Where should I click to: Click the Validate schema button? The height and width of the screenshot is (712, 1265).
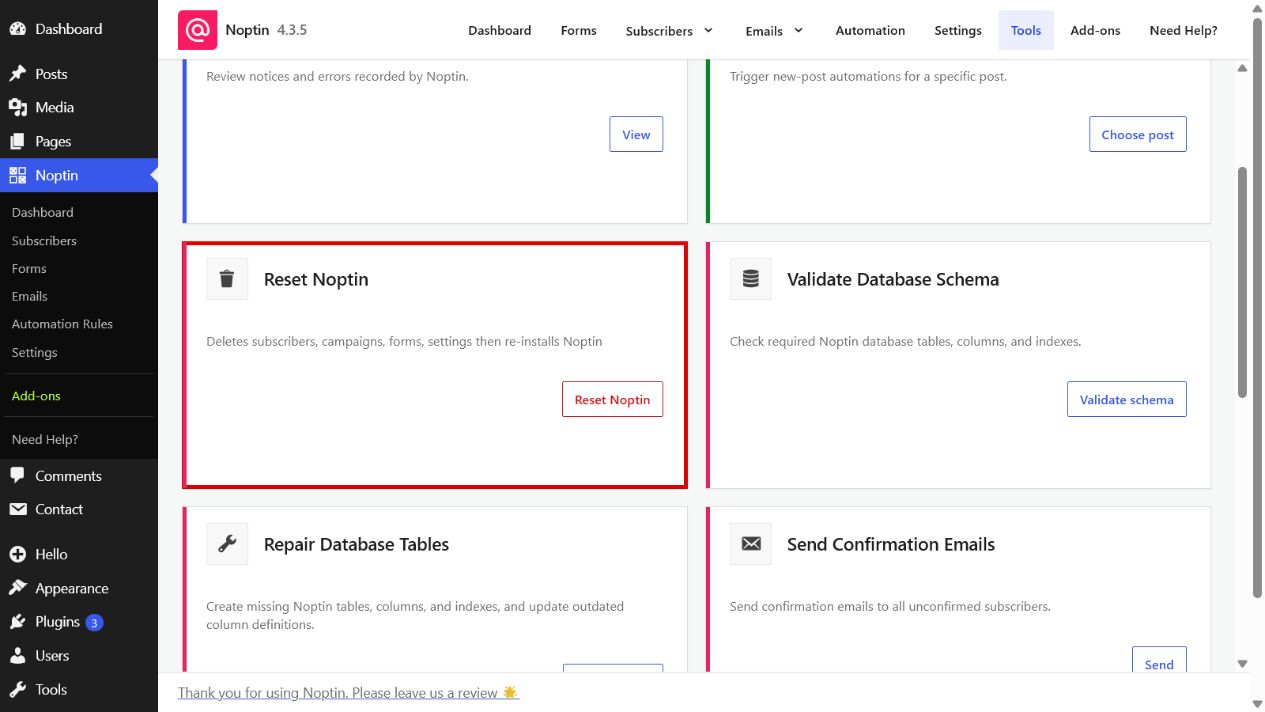click(1127, 399)
